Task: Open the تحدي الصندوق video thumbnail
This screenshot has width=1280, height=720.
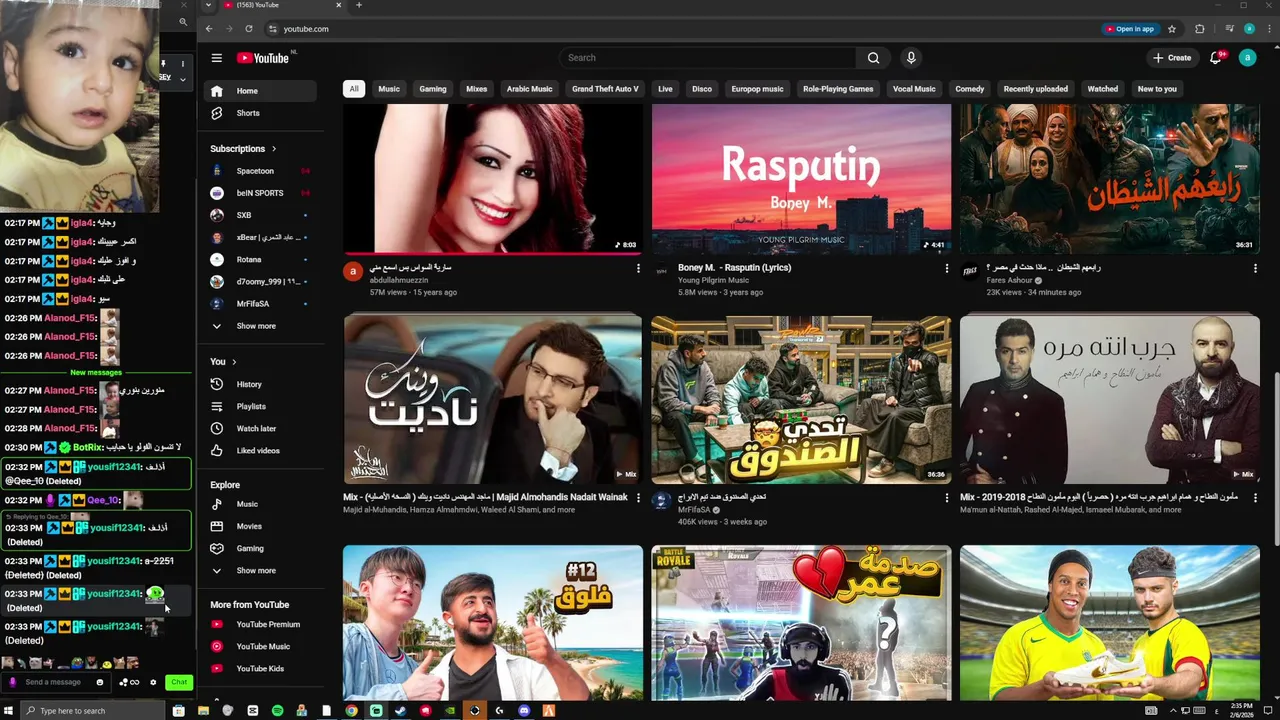Action: pos(801,399)
